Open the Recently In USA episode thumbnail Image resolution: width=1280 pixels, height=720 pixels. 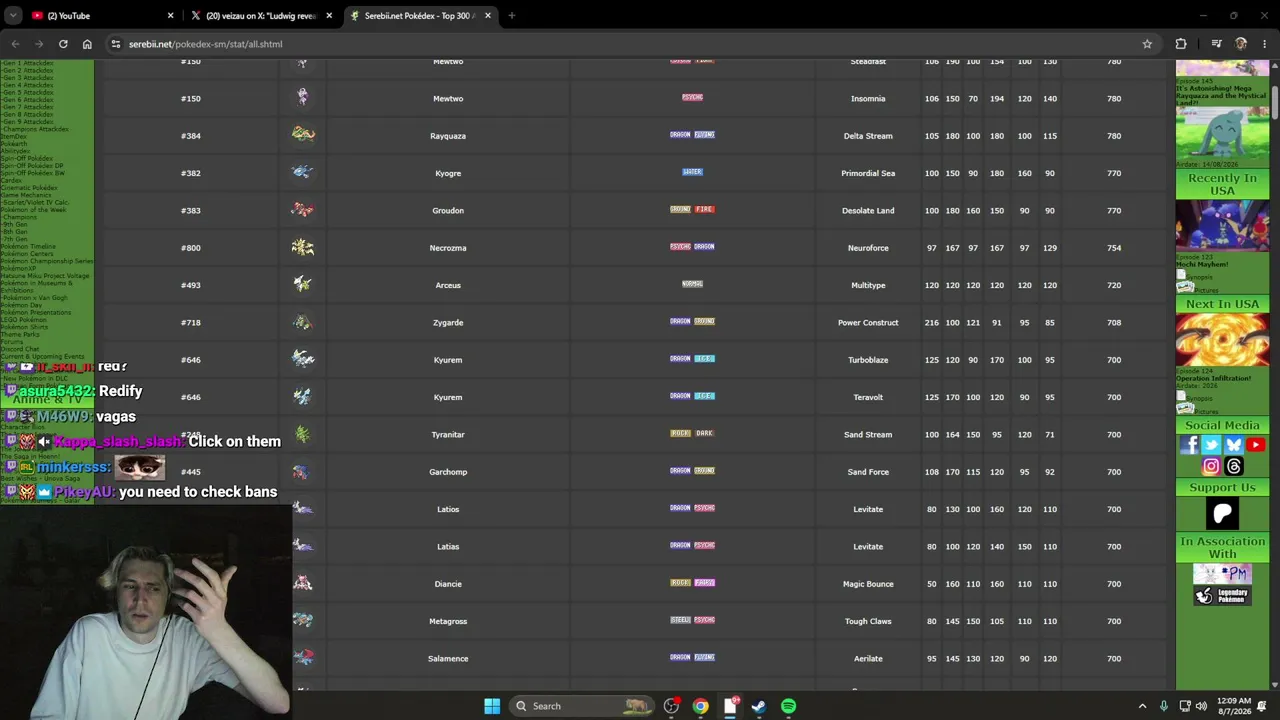pyautogui.click(x=1222, y=226)
